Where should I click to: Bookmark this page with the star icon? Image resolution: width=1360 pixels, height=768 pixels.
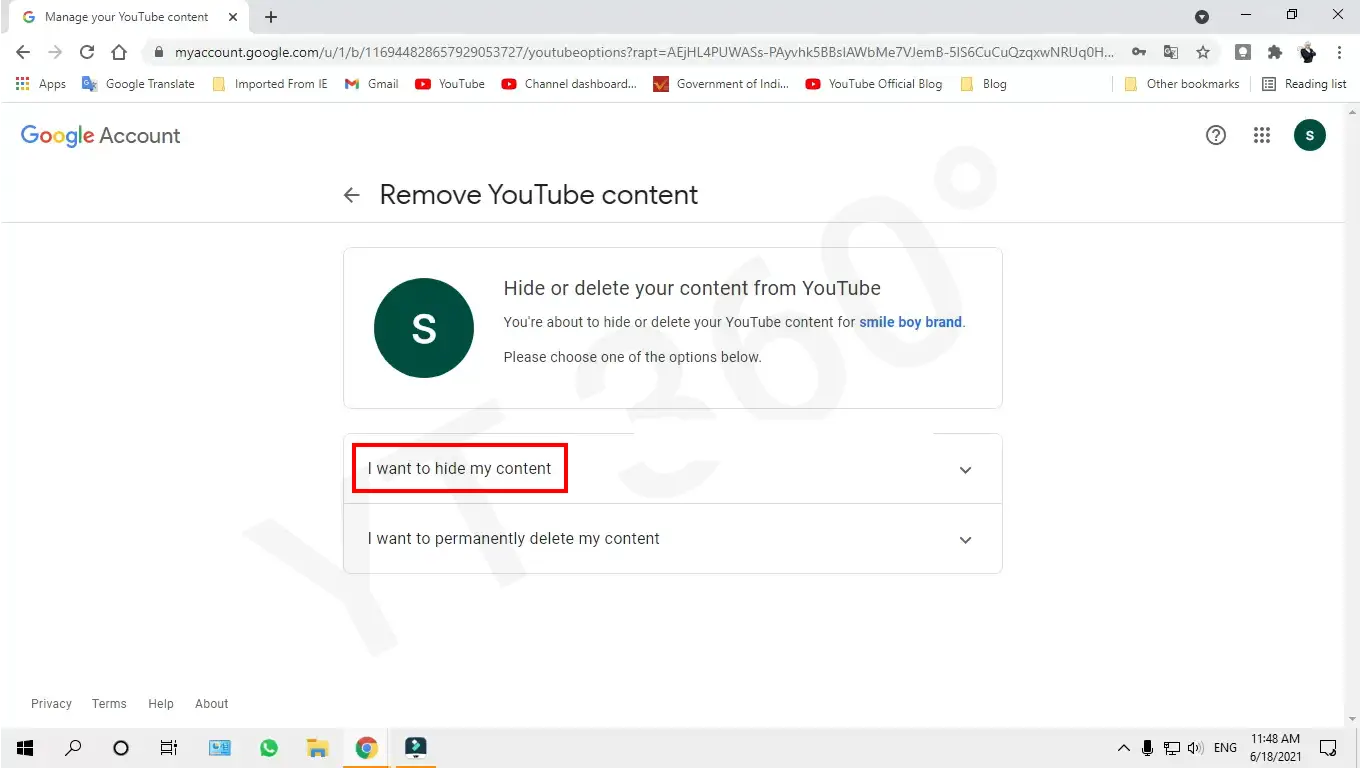pyautogui.click(x=1203, y=52)
